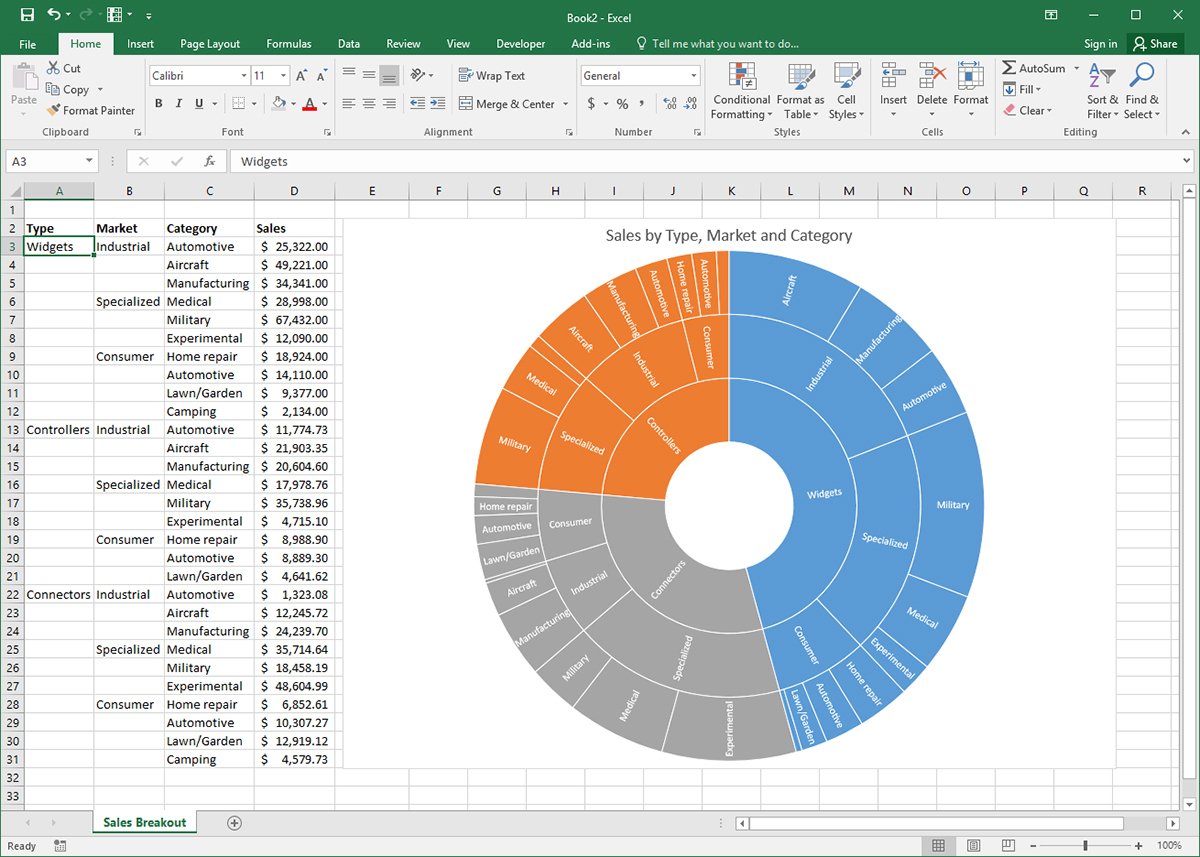The height and width of the screenshot is (857, 1200).
Task: Expand the Name Box dropdown arrow
Action: [89, 161]
